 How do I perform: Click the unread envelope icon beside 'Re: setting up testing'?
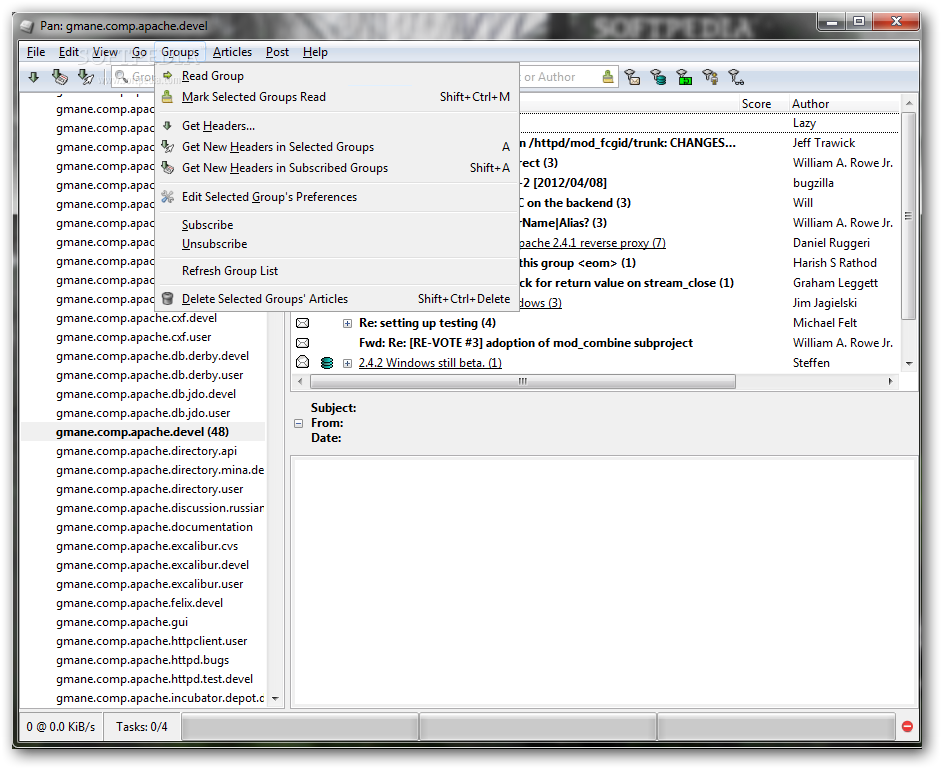tap(303, 323)
